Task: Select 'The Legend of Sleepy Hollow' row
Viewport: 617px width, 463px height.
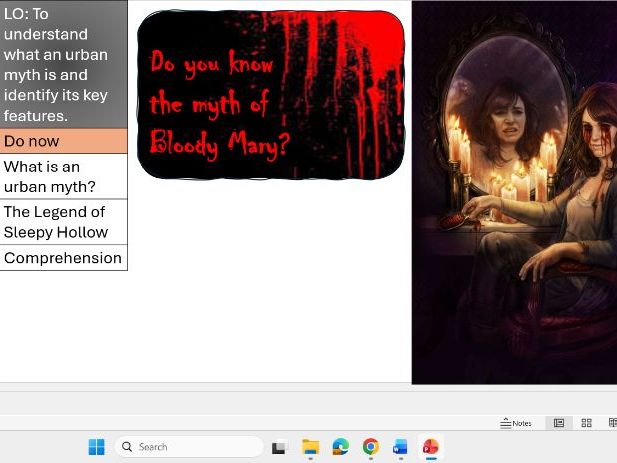Action: [64, 222]
